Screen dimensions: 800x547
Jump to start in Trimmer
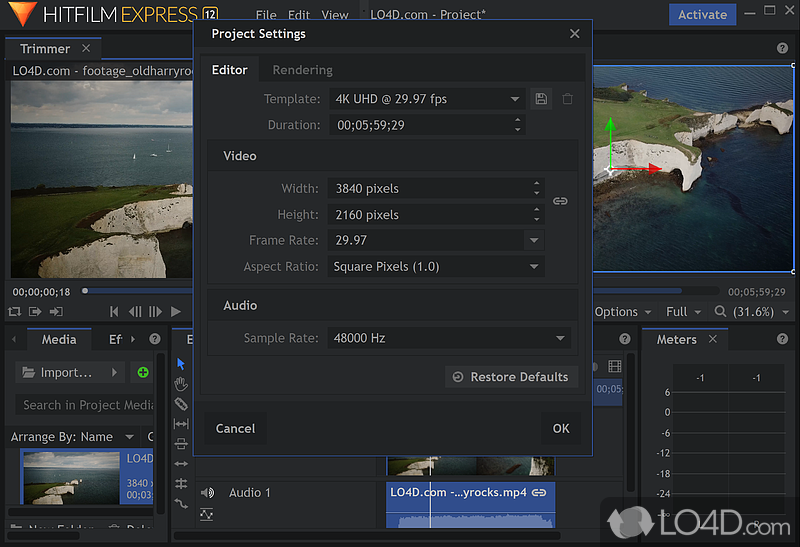tap(114, 311)
